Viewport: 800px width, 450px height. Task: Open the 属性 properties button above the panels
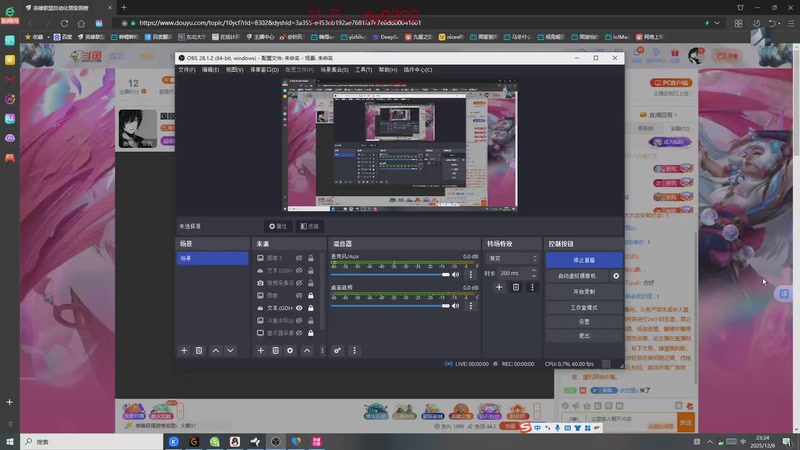278,226
